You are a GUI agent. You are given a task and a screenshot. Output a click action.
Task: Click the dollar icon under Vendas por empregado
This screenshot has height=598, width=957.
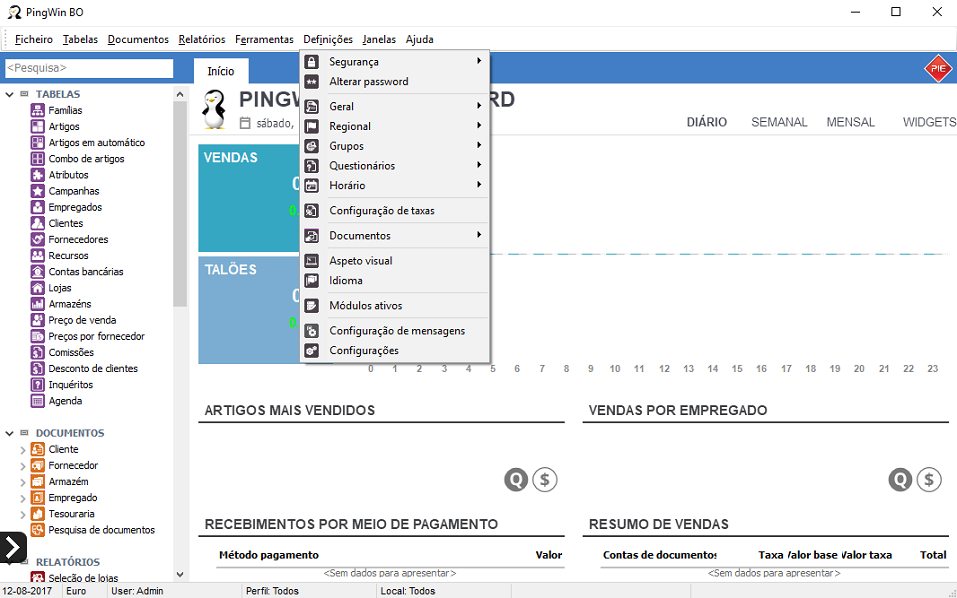pos(929,480)
